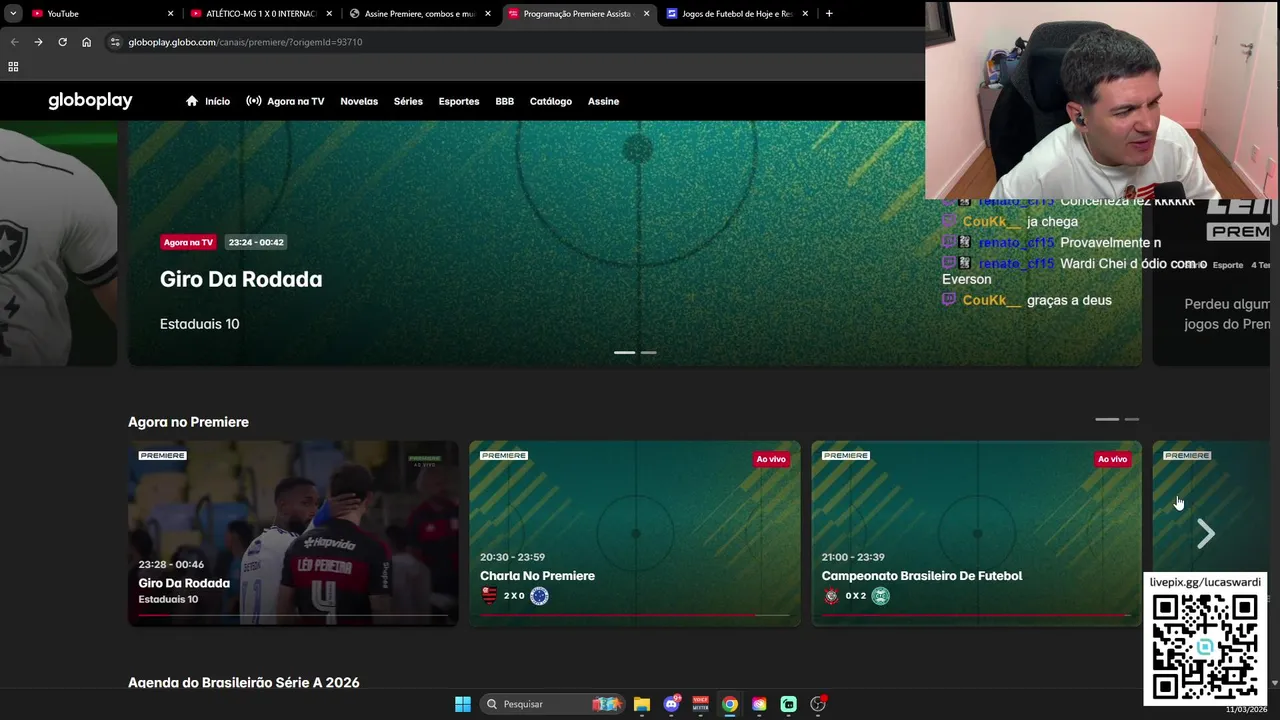Click the livepix.gg/lucaswardi QR code
Viewport: 1280px width, 720px height.
[1205, 646]
